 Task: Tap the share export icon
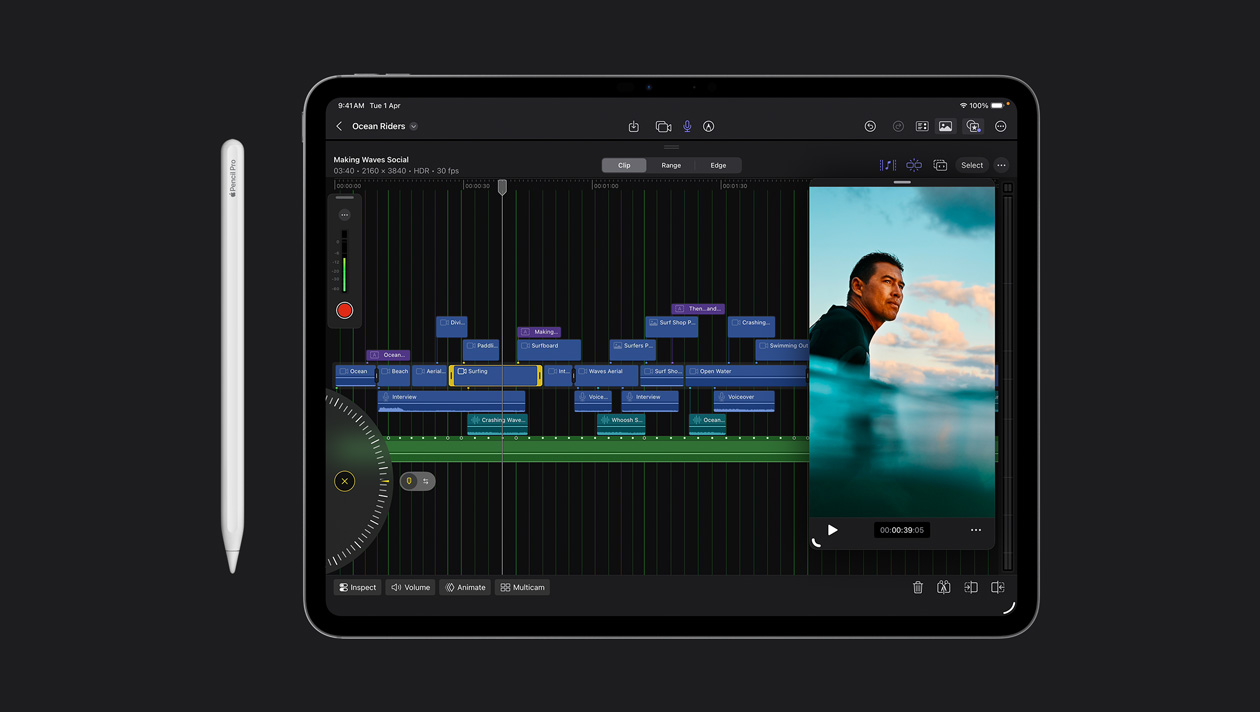633,126
